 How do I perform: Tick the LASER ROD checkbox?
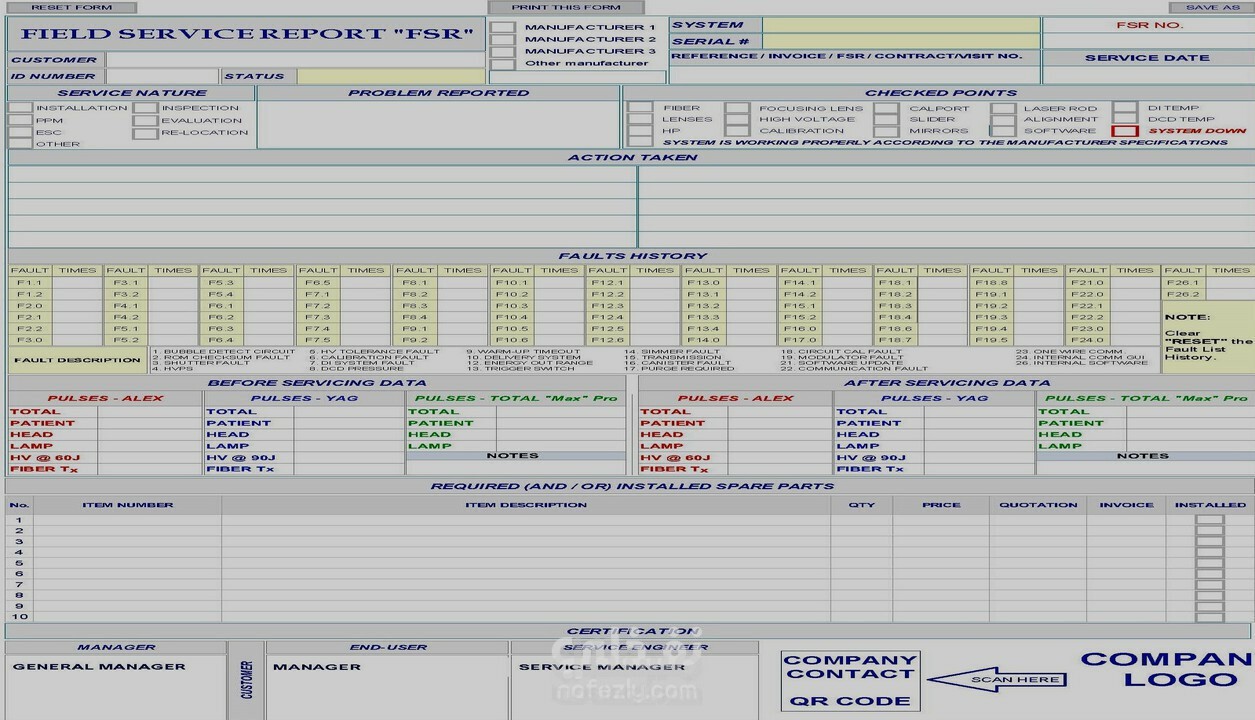[x=1003, y=108]
